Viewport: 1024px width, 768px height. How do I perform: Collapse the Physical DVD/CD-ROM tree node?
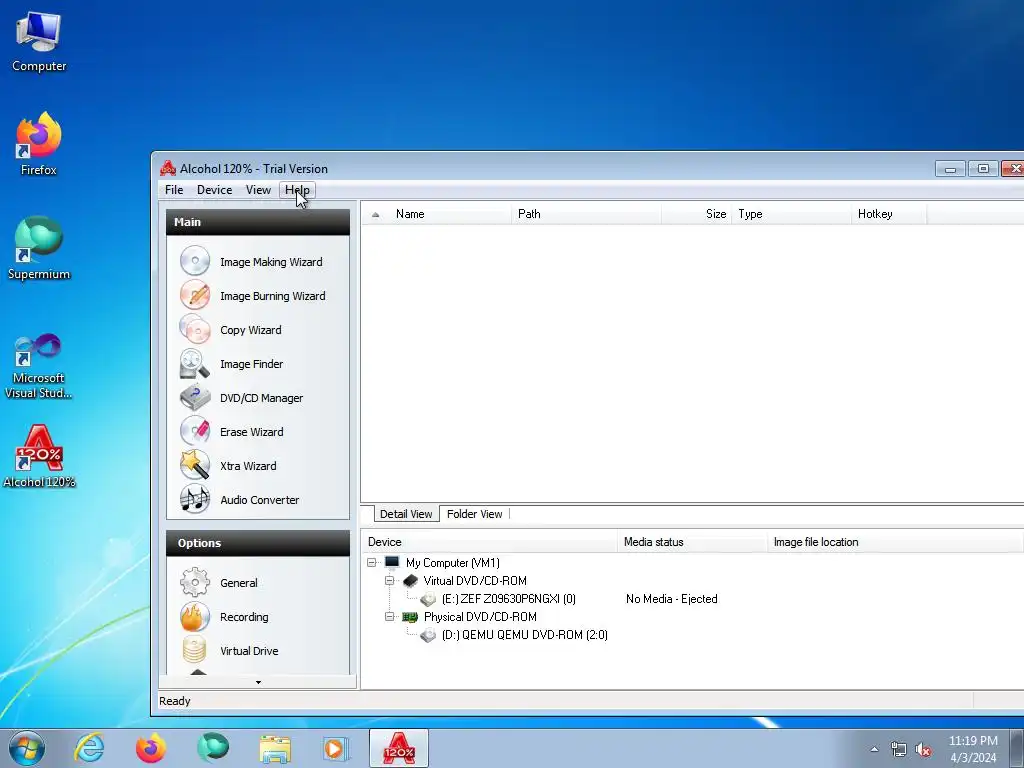(x=390, y=616)
